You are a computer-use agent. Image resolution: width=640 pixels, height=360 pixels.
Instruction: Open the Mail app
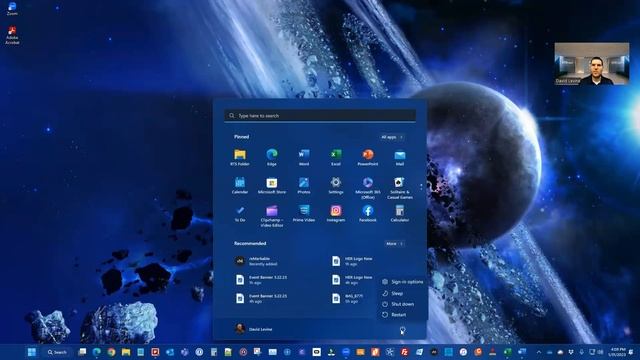pyautogui.click(x=400, y=157)
